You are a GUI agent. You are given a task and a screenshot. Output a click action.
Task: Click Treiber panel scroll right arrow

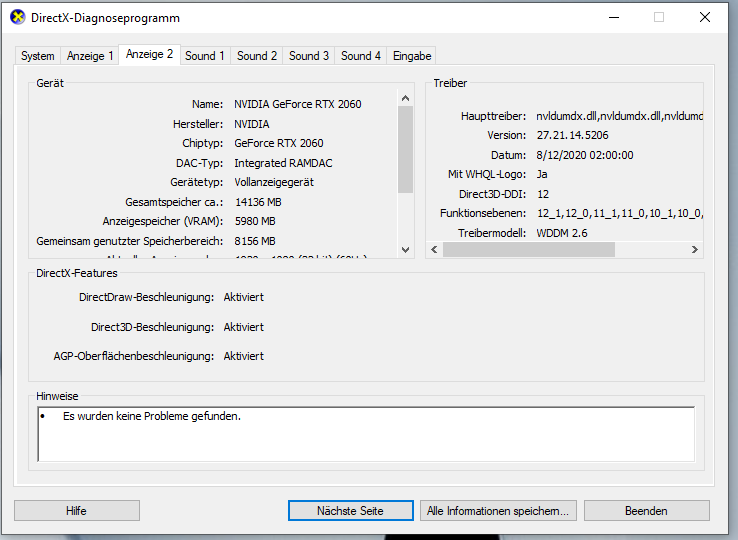click(x=695, y=250)
